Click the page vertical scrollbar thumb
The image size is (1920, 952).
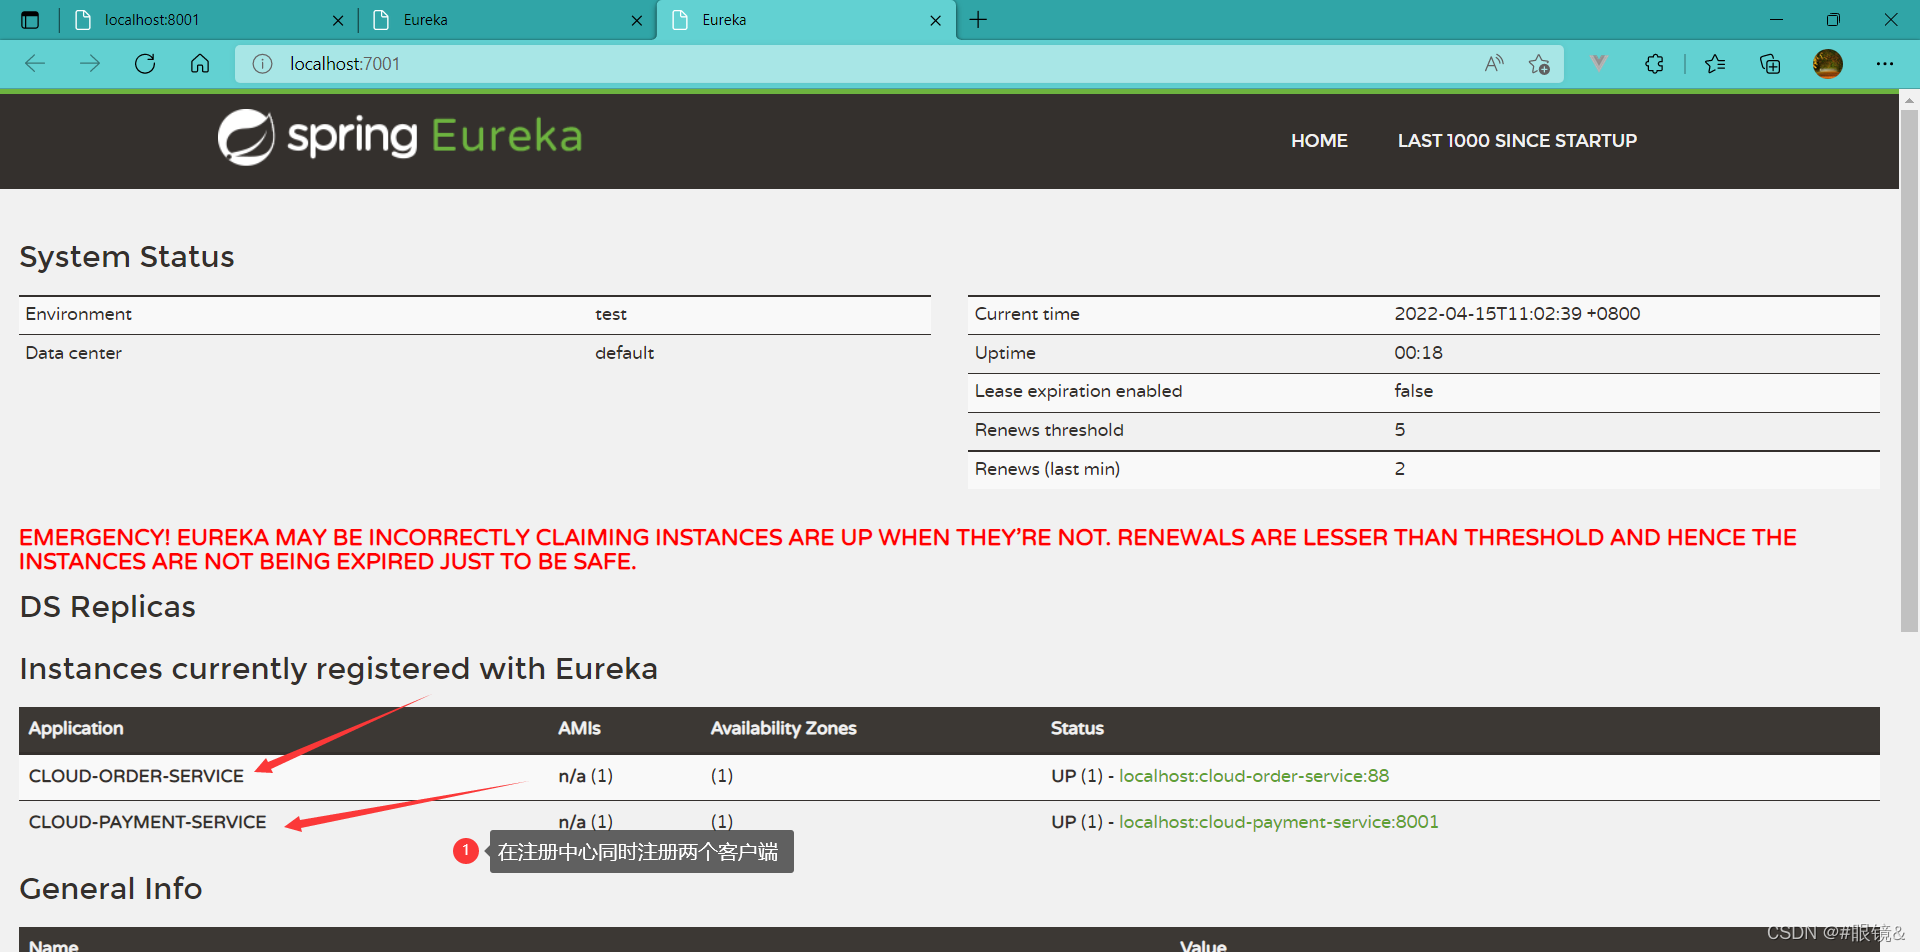[1909, 370]
